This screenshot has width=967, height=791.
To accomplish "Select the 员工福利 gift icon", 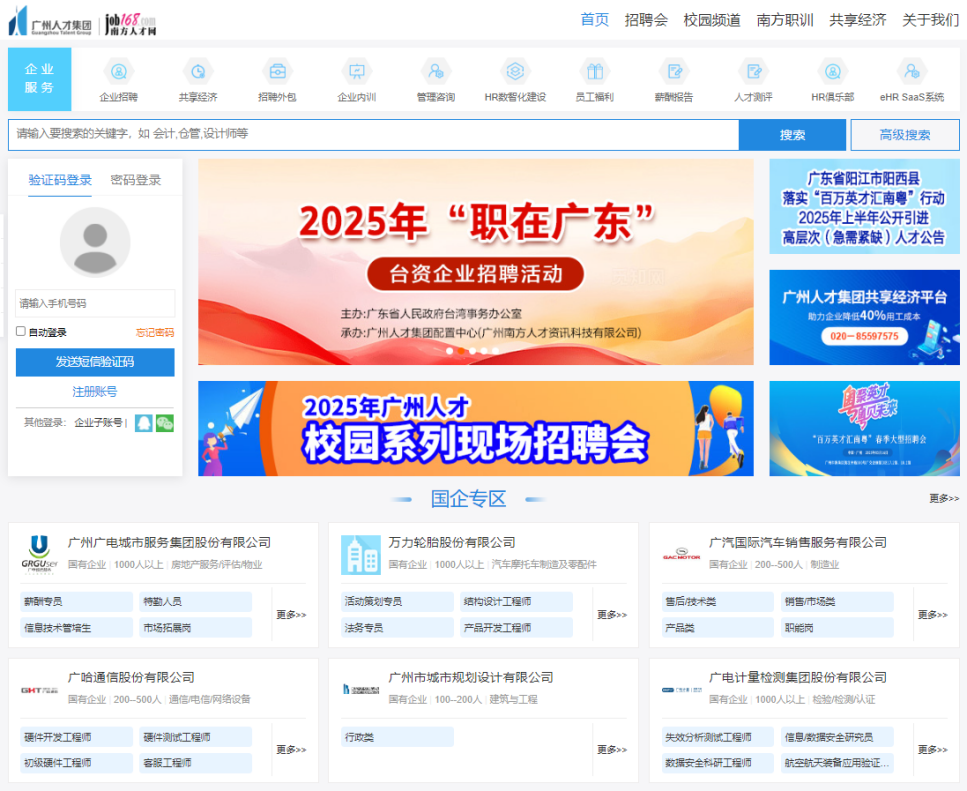I will 595,72.
